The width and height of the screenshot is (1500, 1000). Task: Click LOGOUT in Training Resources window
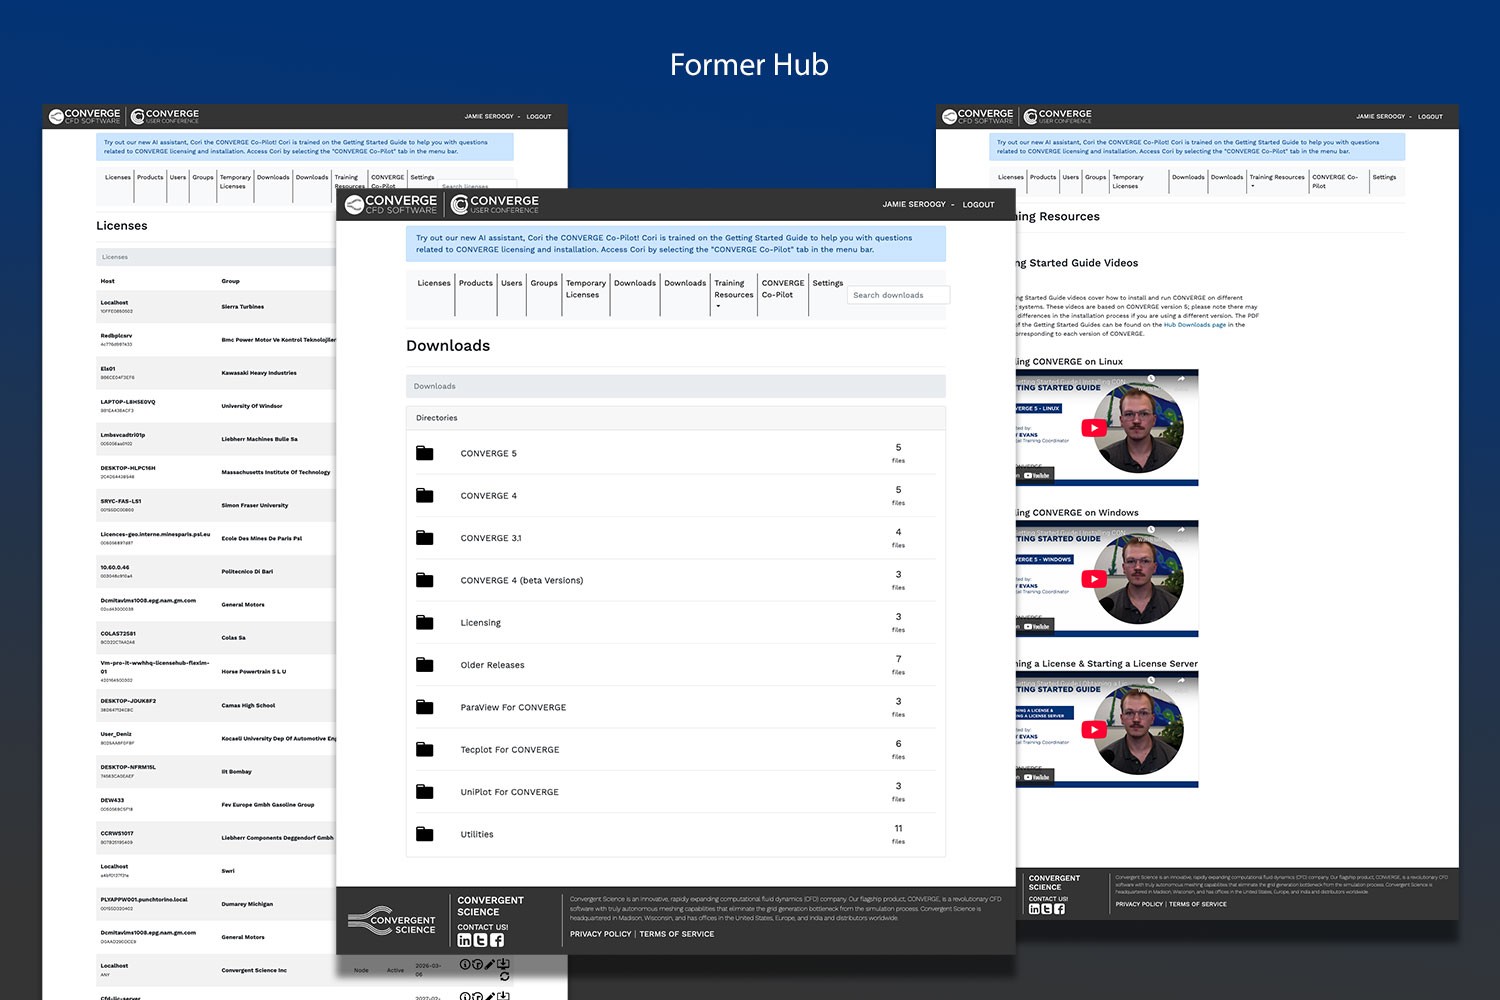(1430, 116)
